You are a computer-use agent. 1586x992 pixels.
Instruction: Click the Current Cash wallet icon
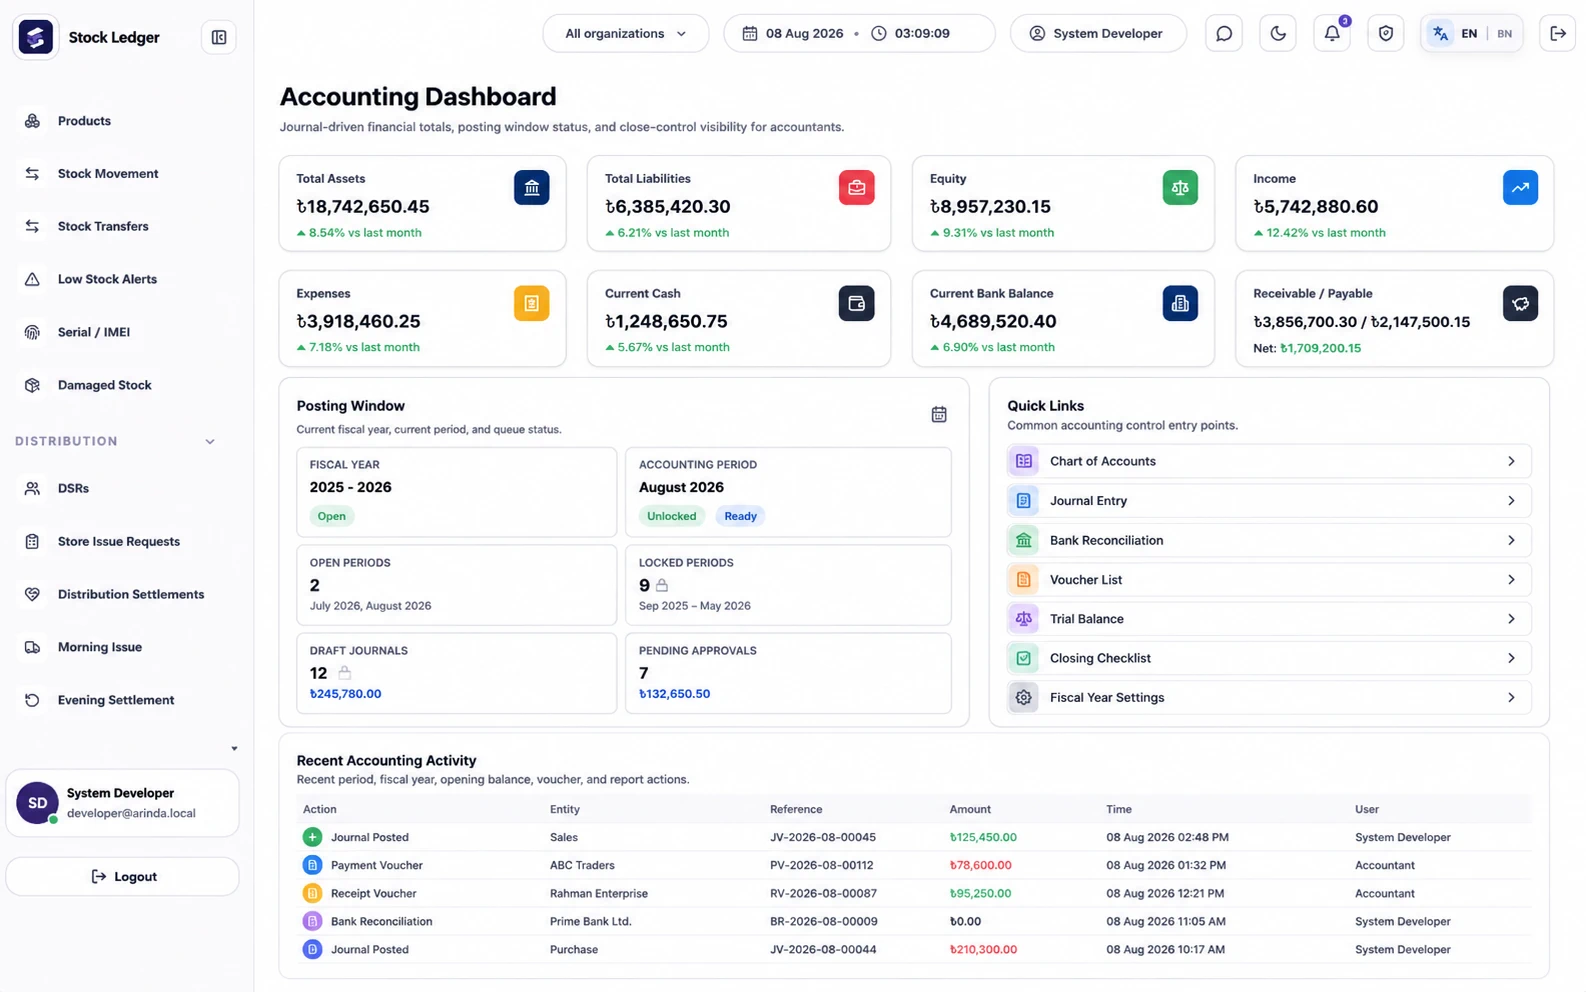[x=857, y=303]
